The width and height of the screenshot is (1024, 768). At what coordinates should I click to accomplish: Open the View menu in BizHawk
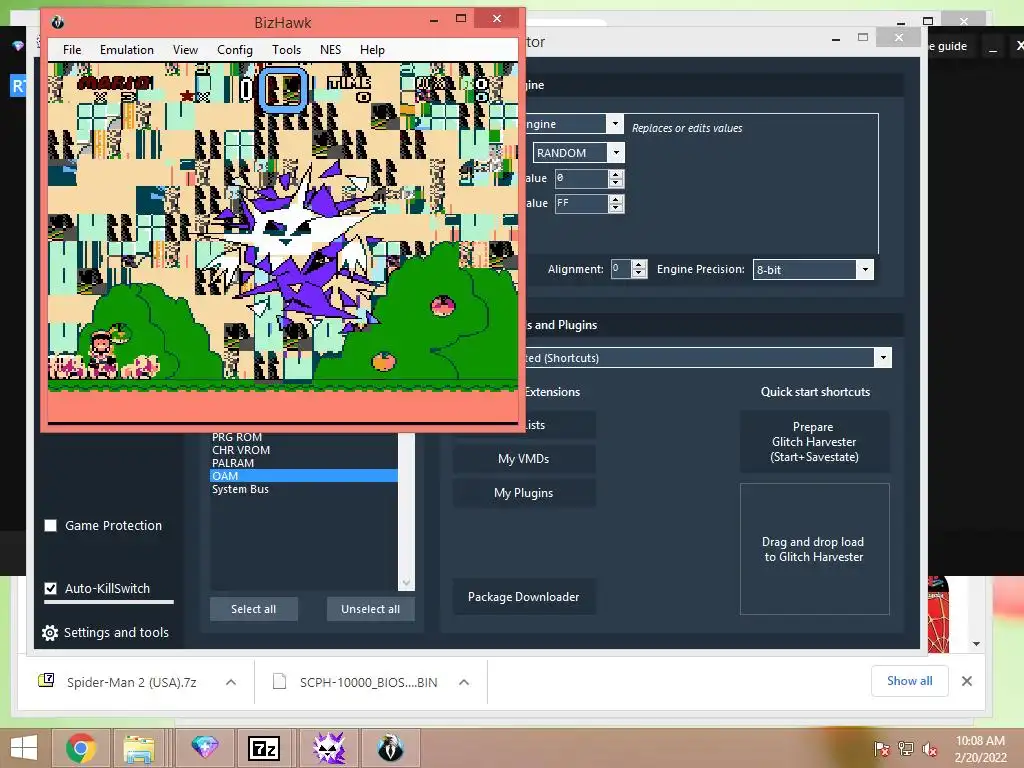click(x=185, y=50)
